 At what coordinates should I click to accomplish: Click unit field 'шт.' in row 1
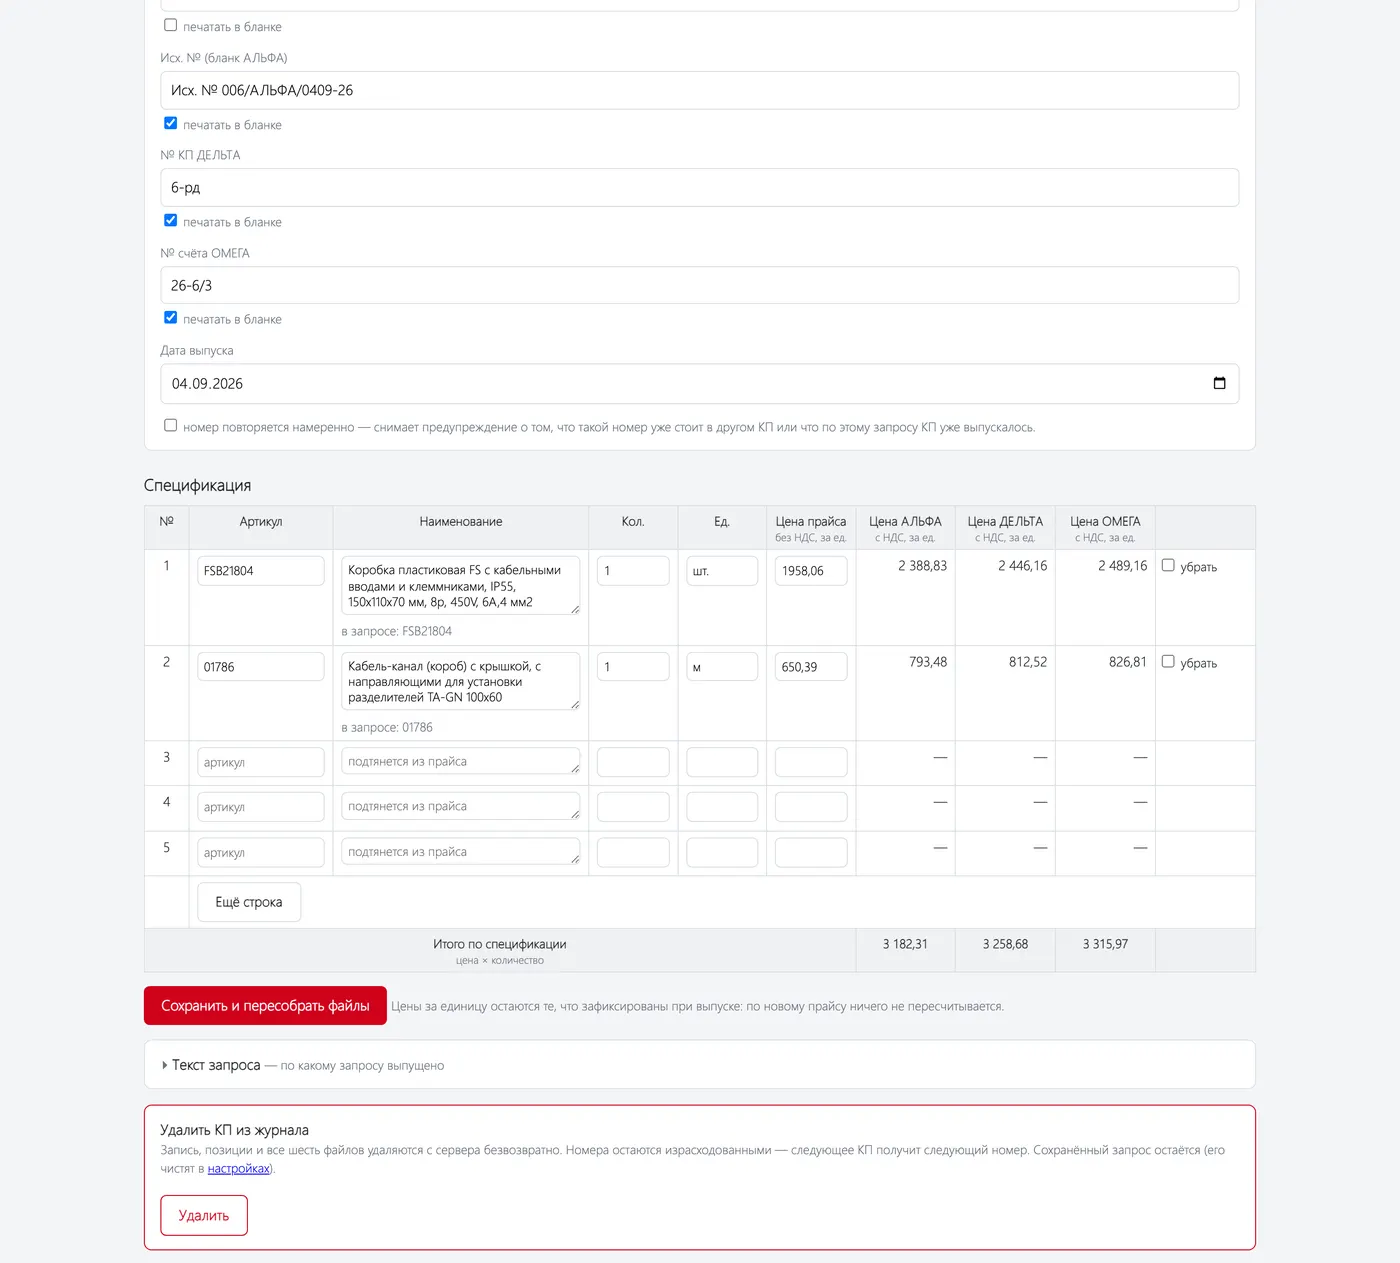click(x=722, y=571)
